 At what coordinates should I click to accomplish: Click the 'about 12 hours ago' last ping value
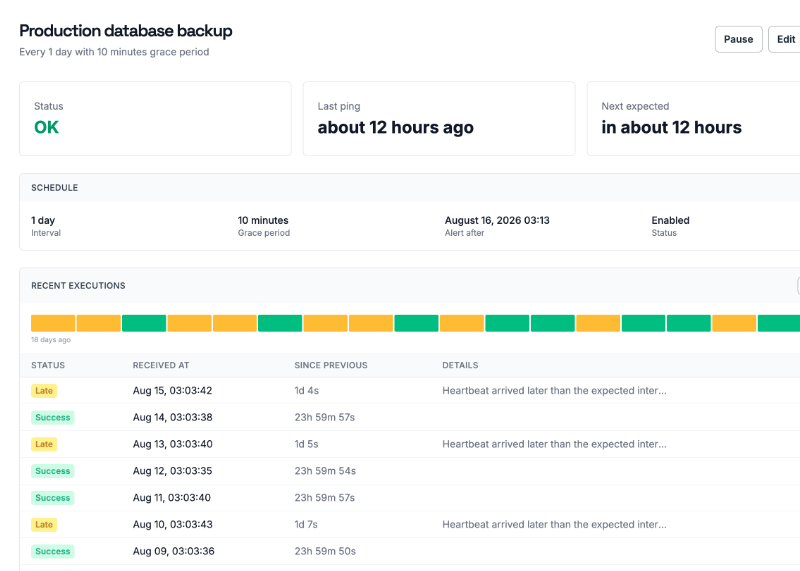pyautogui.click(x=395, y=127)
